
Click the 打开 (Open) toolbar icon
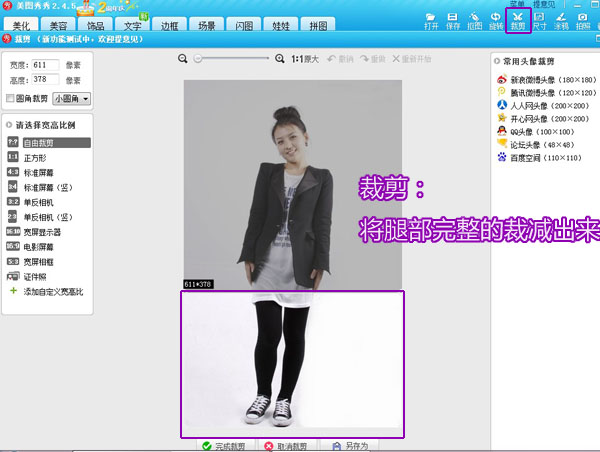(431, 20)
